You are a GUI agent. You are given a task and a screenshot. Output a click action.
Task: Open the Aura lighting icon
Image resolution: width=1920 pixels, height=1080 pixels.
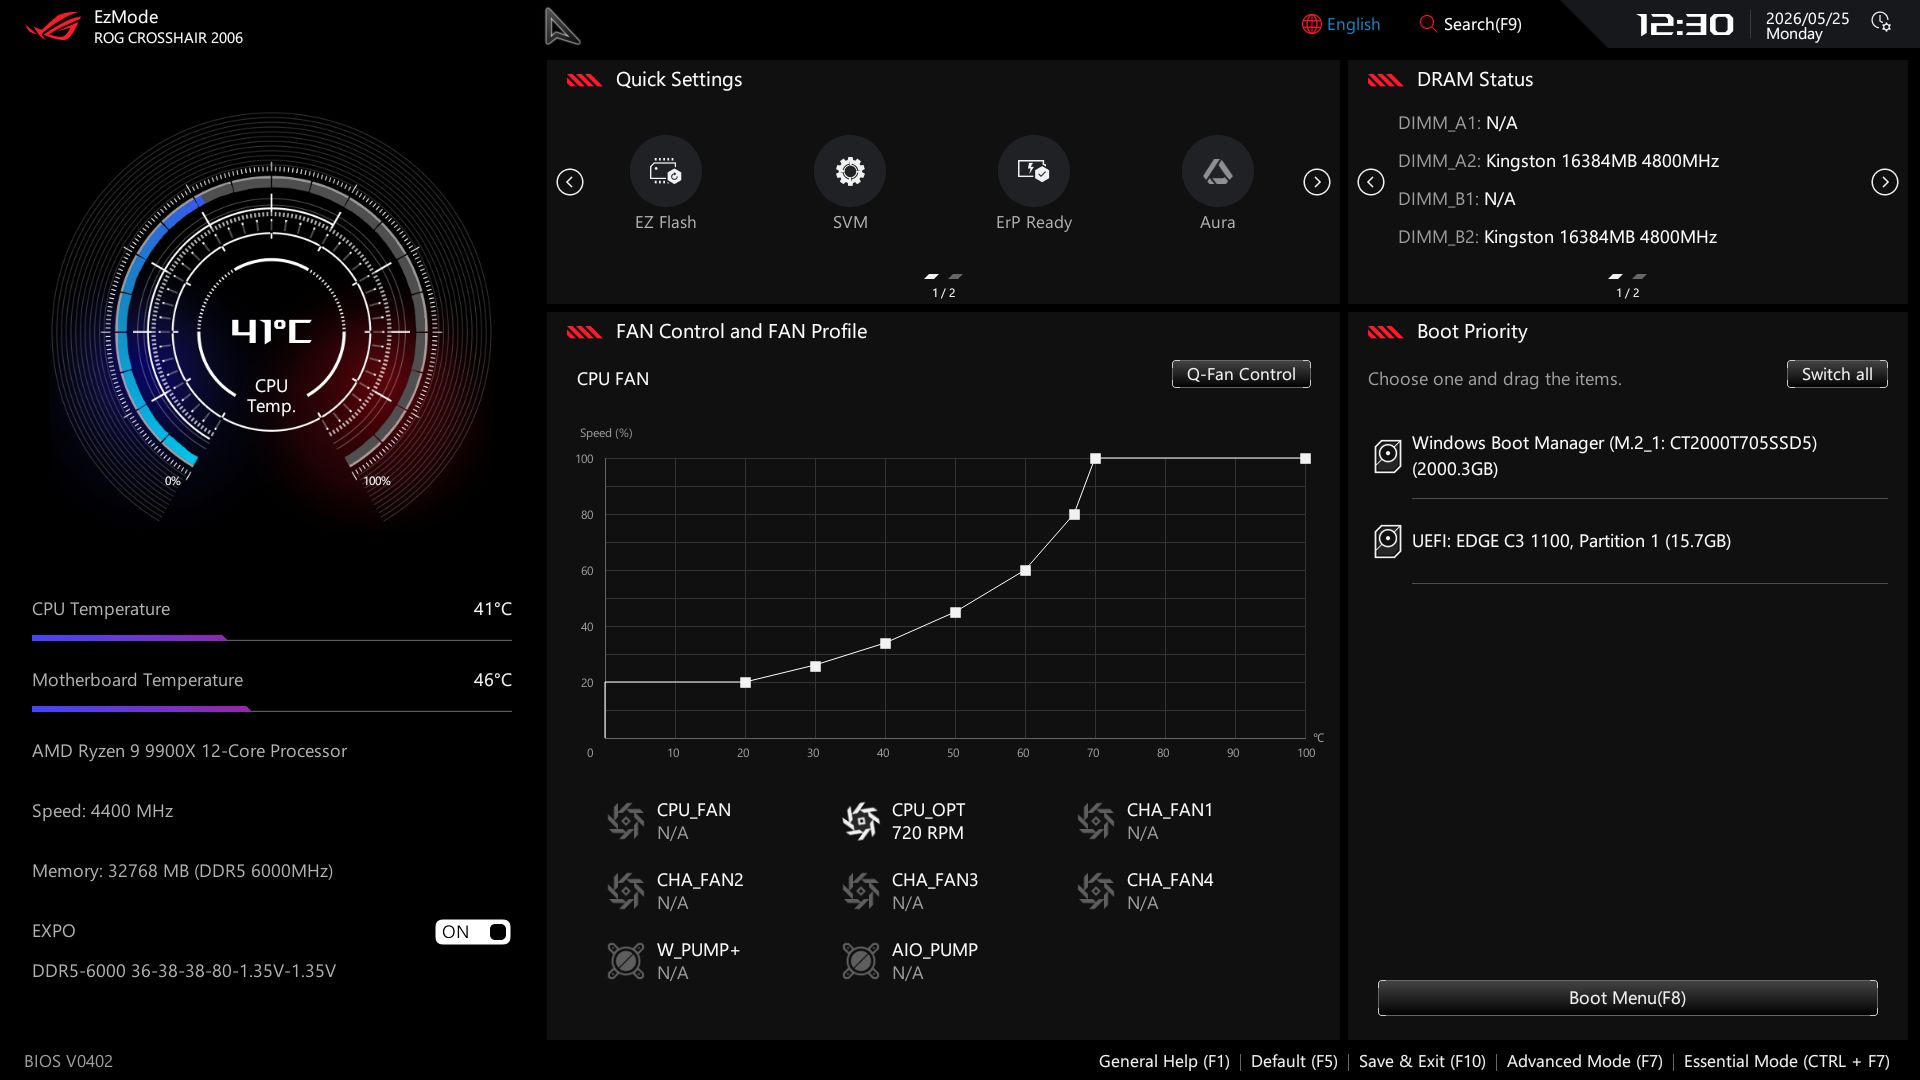pos(1217,171)
